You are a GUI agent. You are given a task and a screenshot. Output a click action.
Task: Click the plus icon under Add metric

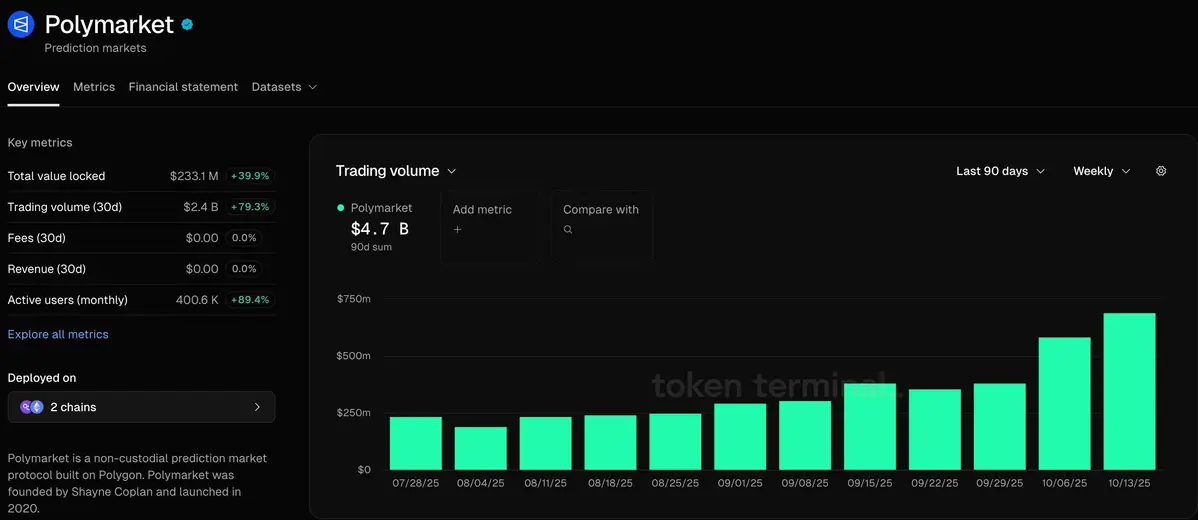(458, 230)
